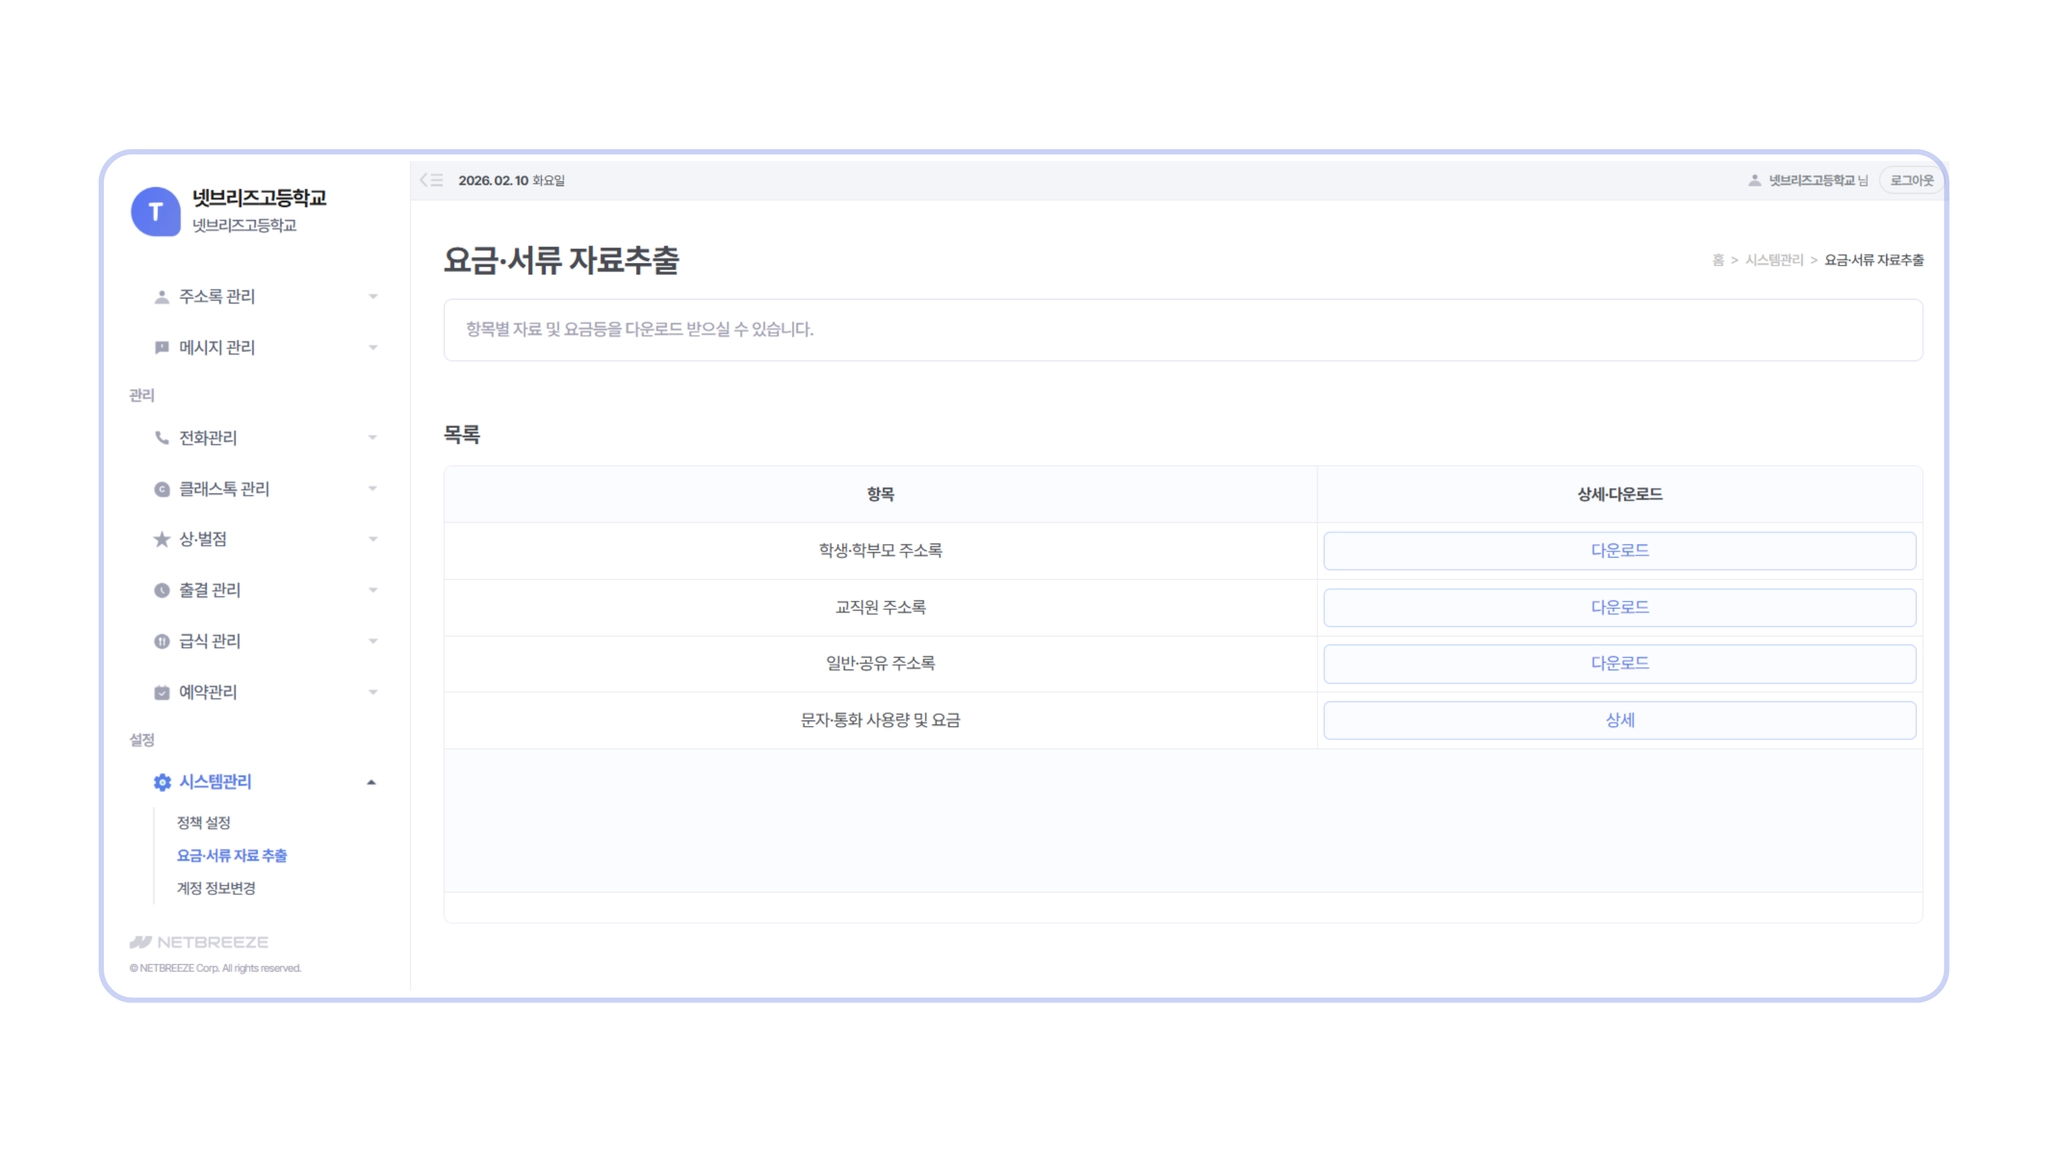Click the 시스템관리 breadcrumb link
Screen dimensions: 2048x1152
point(1773,260)
